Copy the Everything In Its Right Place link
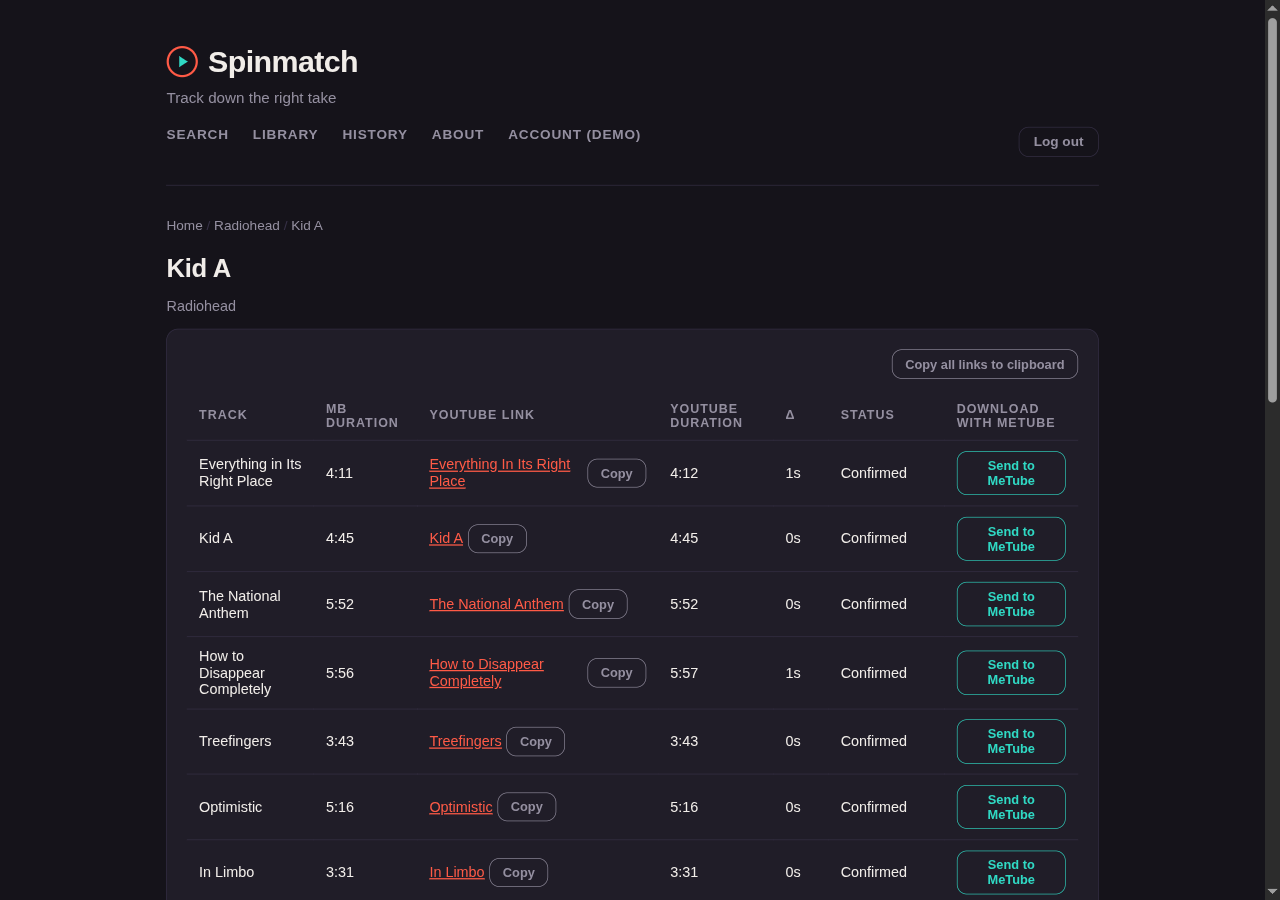Screen dimensions: 1280x900 pyautogui.click(x=616, y=473)
